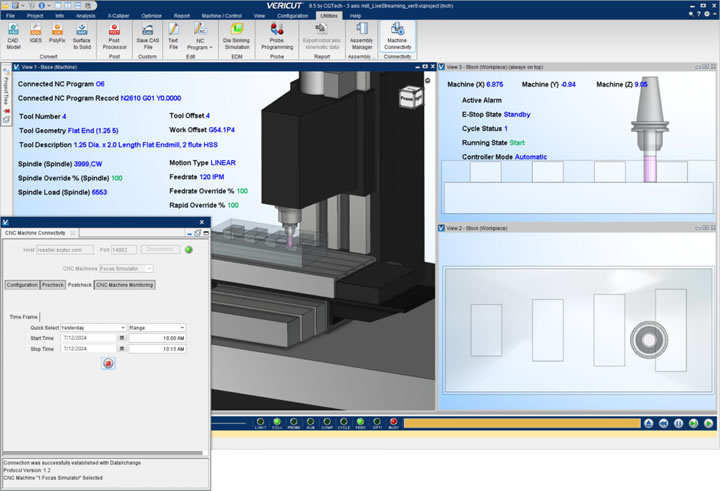
Task: Click the 10:15 AM stop time field
Action: point(157,349)
